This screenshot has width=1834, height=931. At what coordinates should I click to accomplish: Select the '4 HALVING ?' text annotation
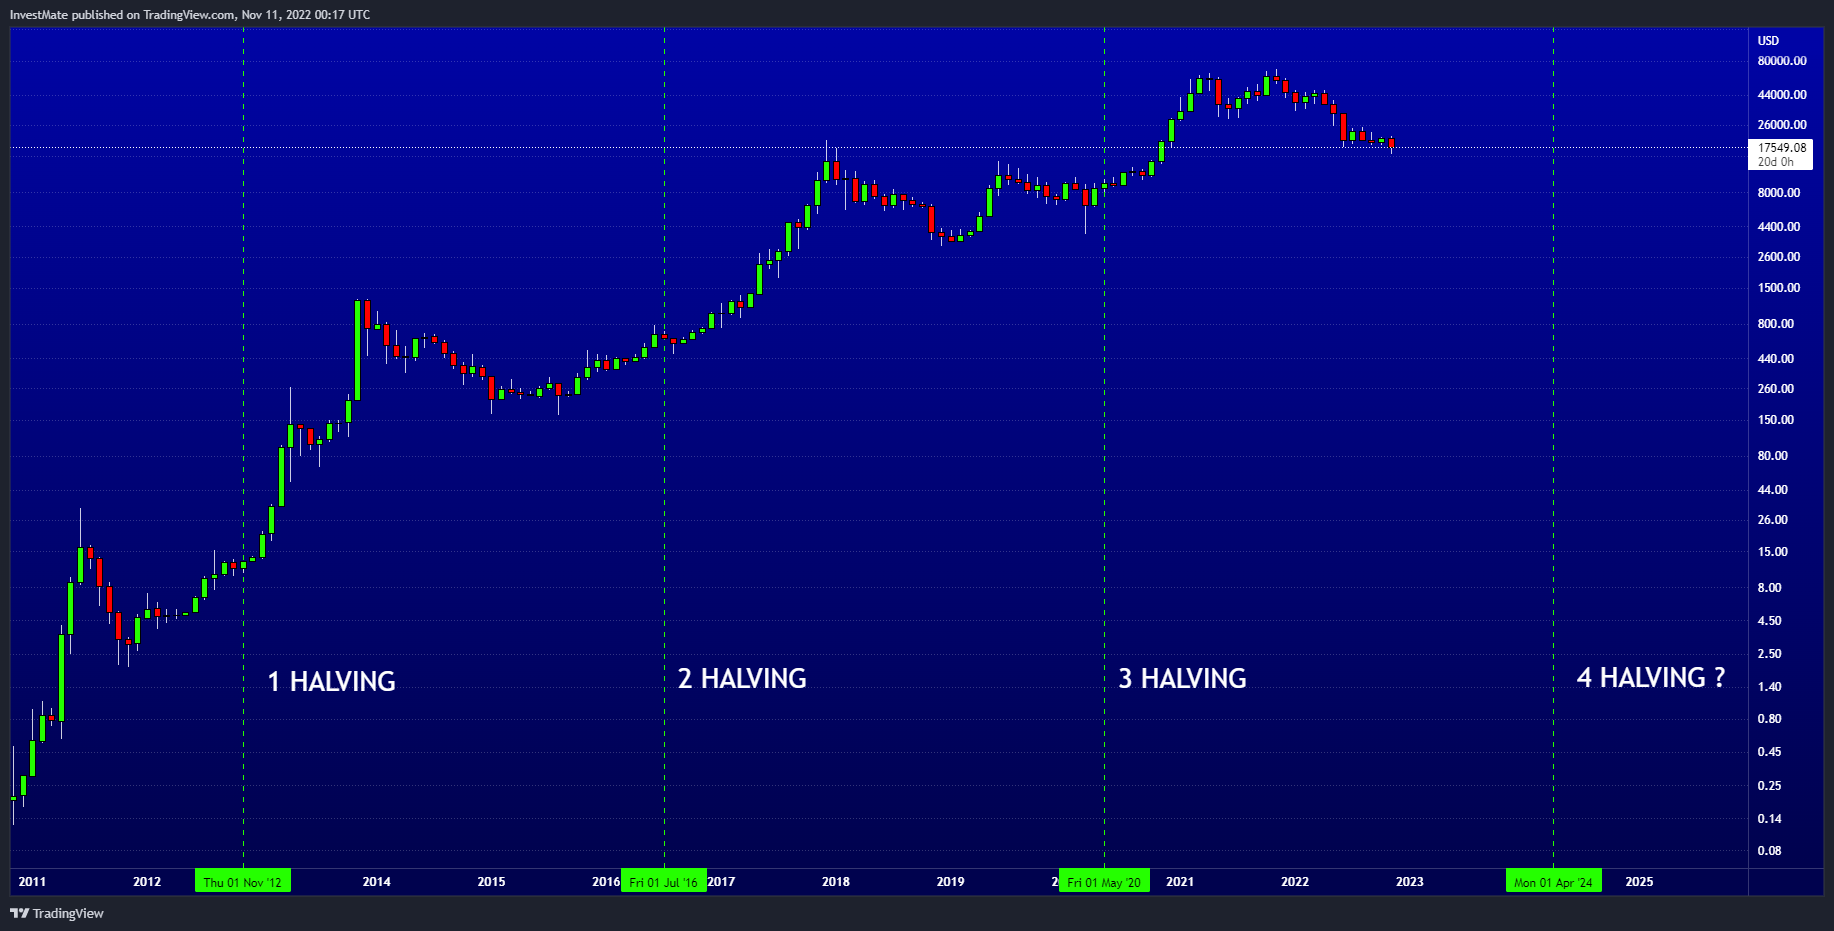[x=1651, y=677]
